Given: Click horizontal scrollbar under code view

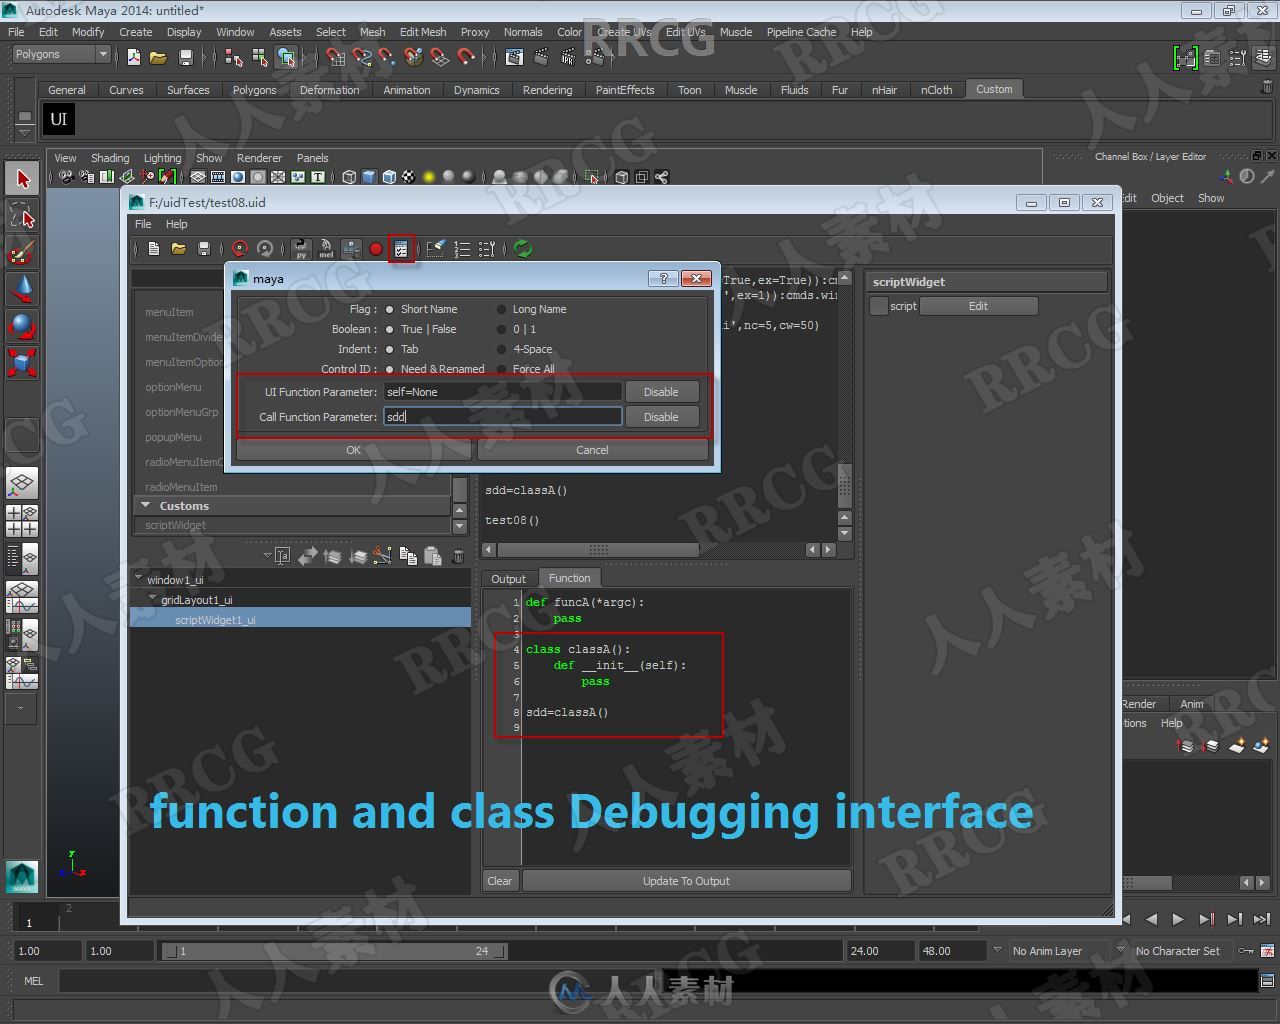Looking at the screenshot, I should click(x=599, y=550).
